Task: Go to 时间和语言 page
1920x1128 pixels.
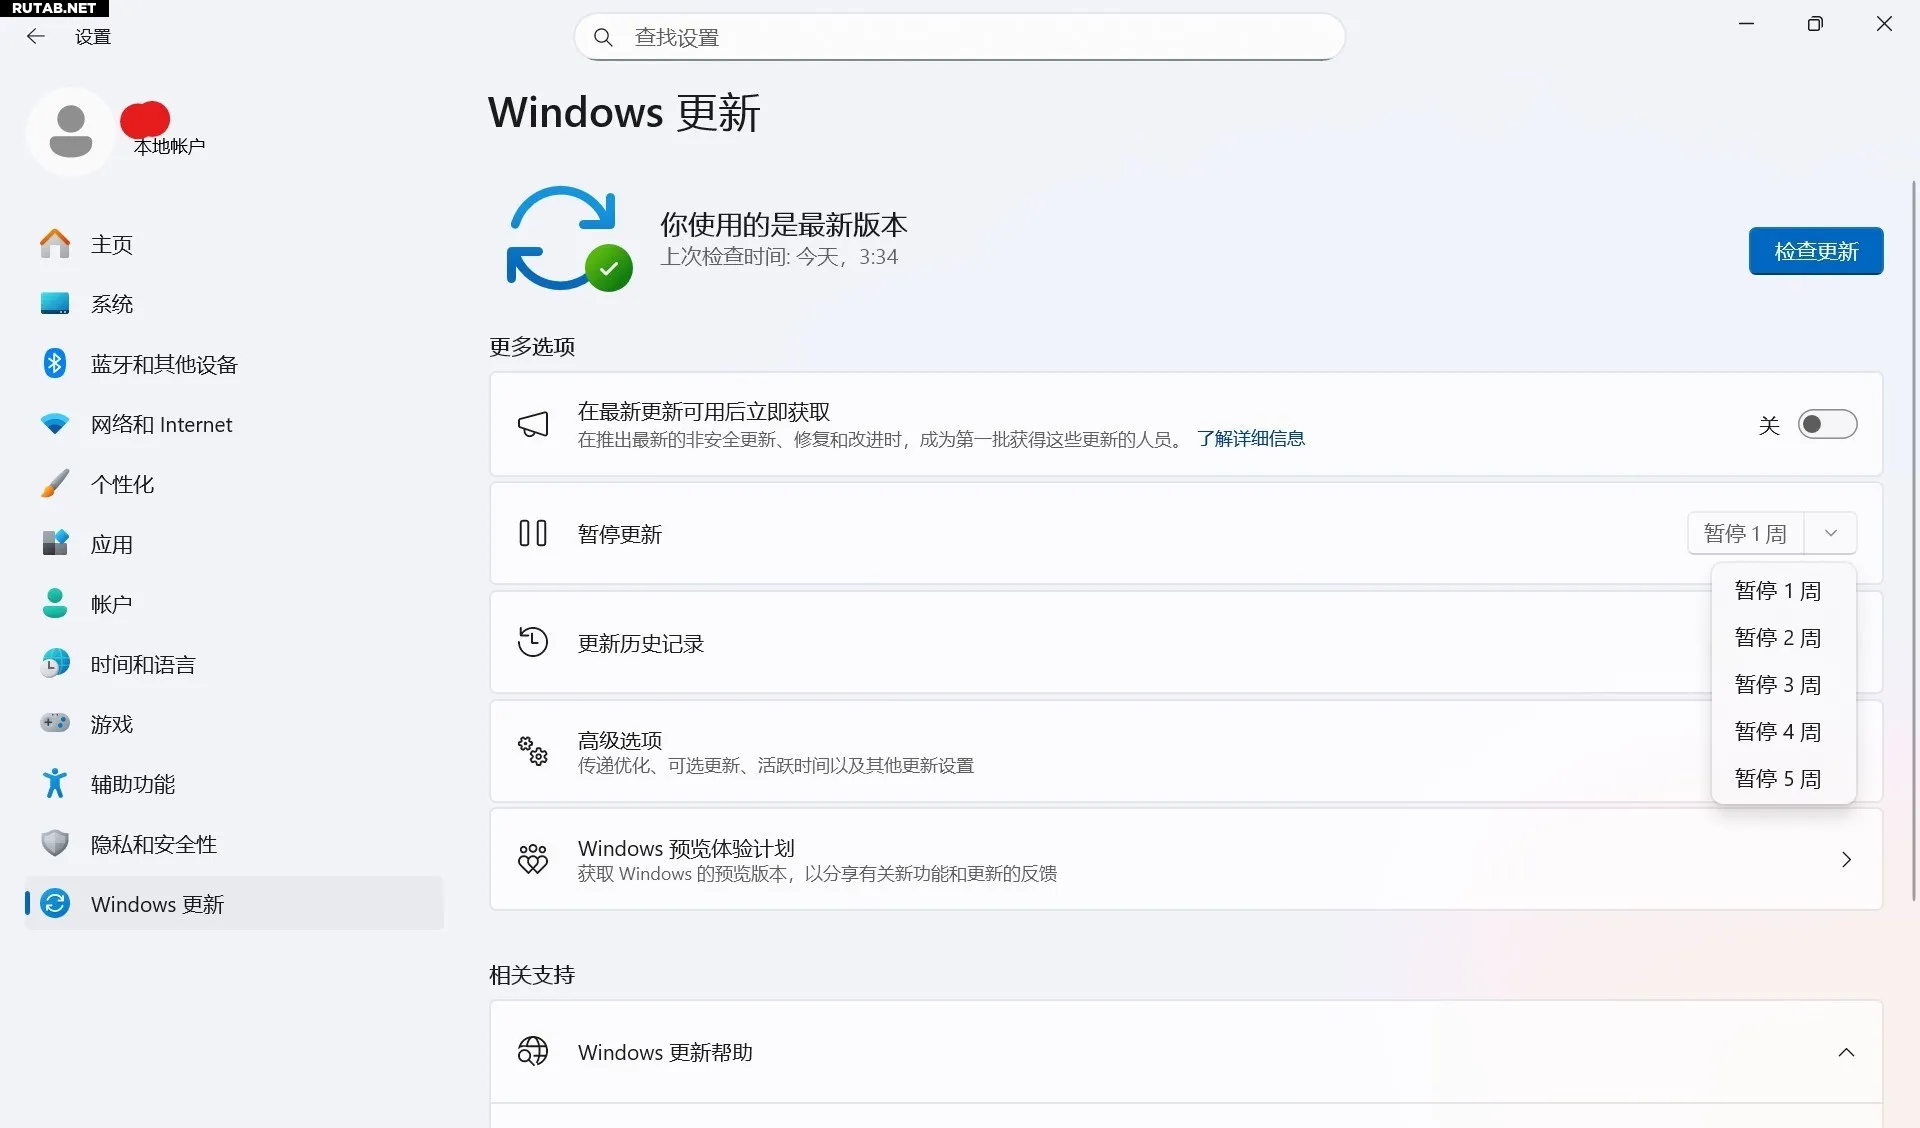Action: point(234,664)
